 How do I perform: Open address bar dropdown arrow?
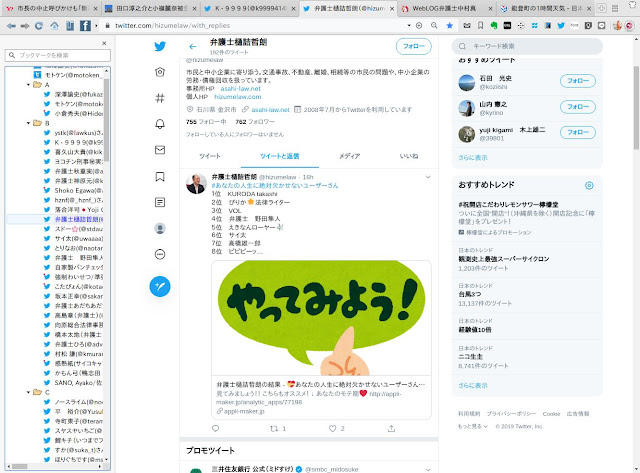click(409, 25)
